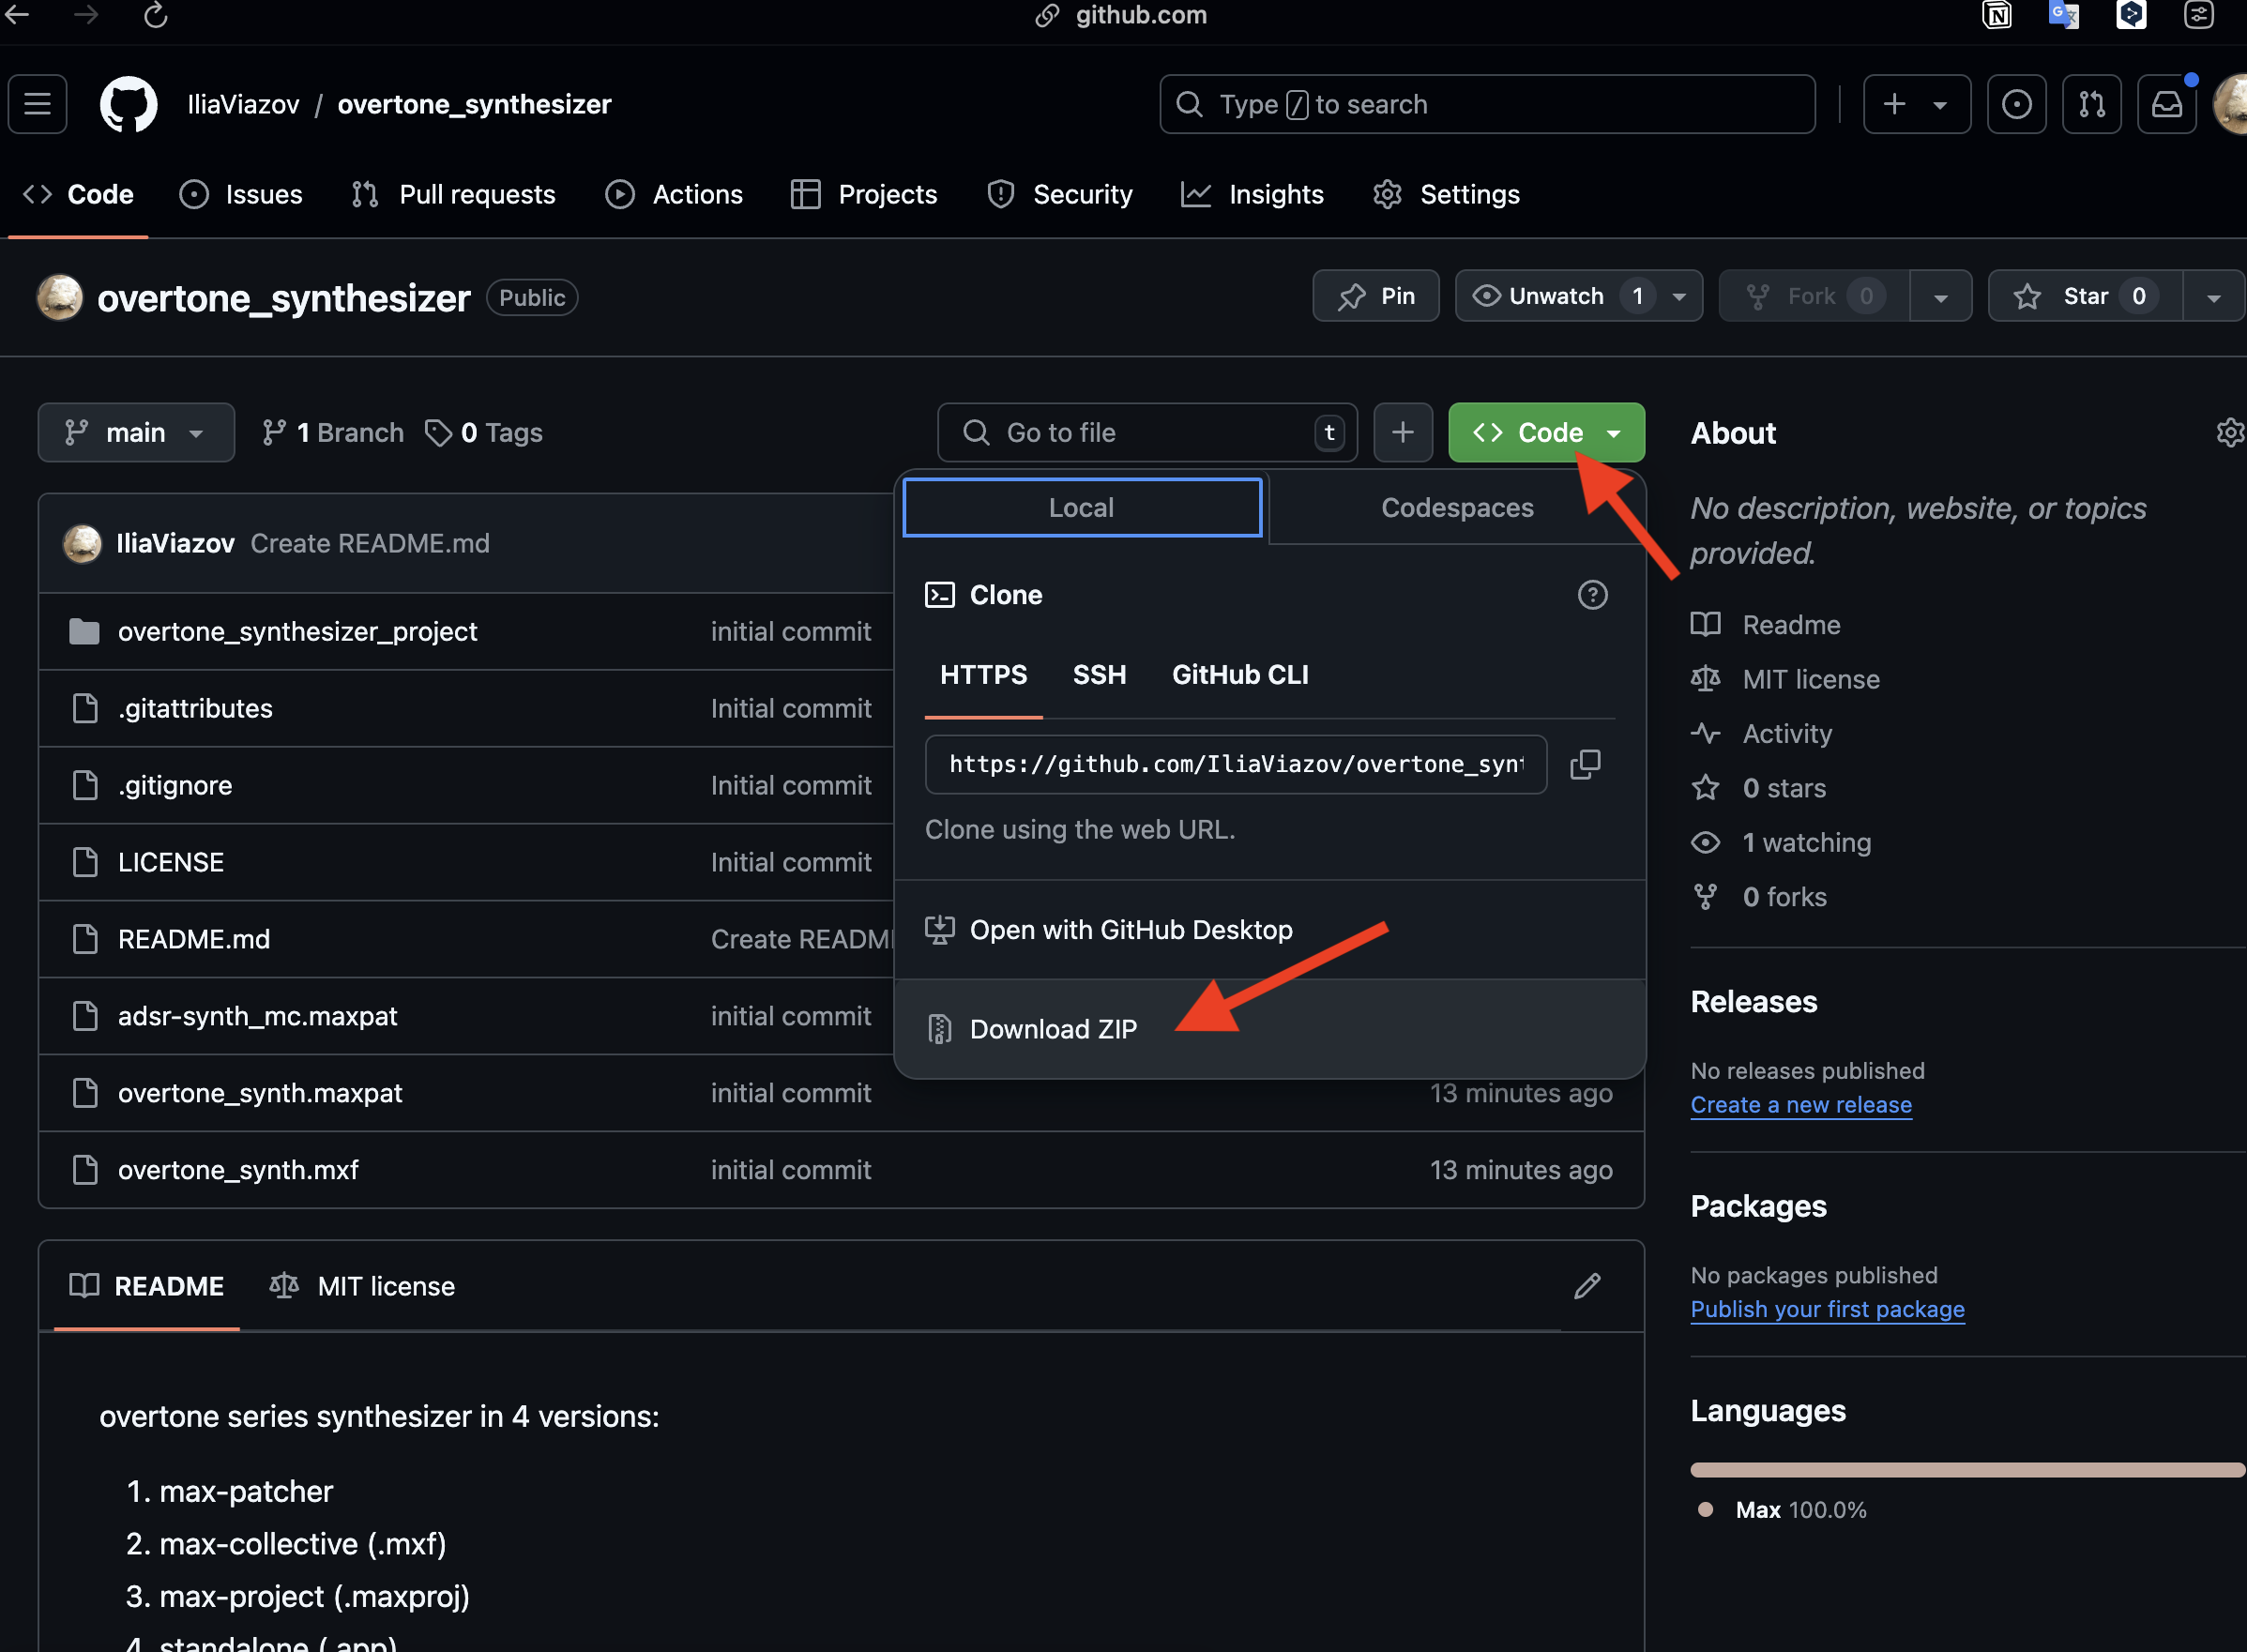Select the HTTPS clone option
Image resolution: width=2247 pixels, height=1652 pixels.
click(x=983, y=675)
